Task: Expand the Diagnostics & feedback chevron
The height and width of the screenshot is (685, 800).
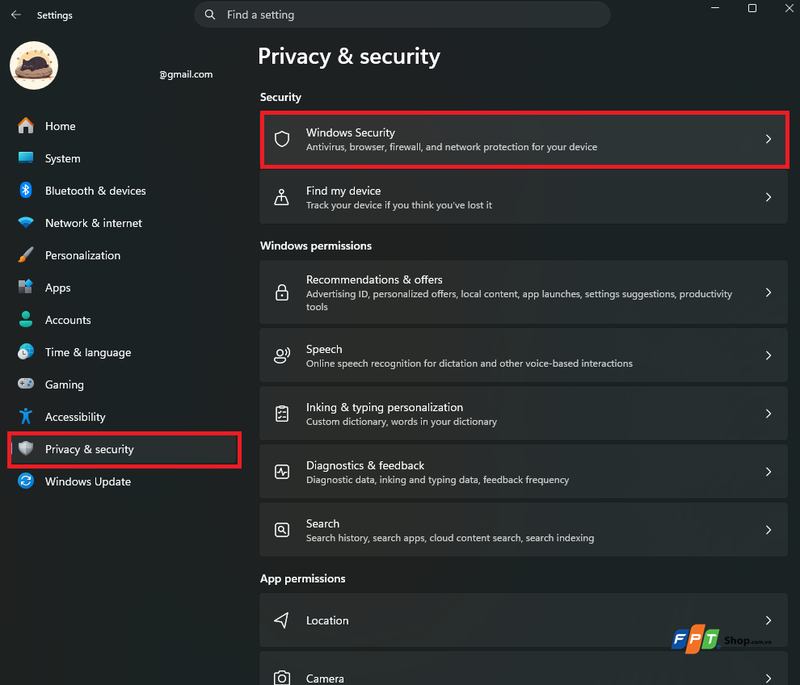Action: (x=768, y=472)
